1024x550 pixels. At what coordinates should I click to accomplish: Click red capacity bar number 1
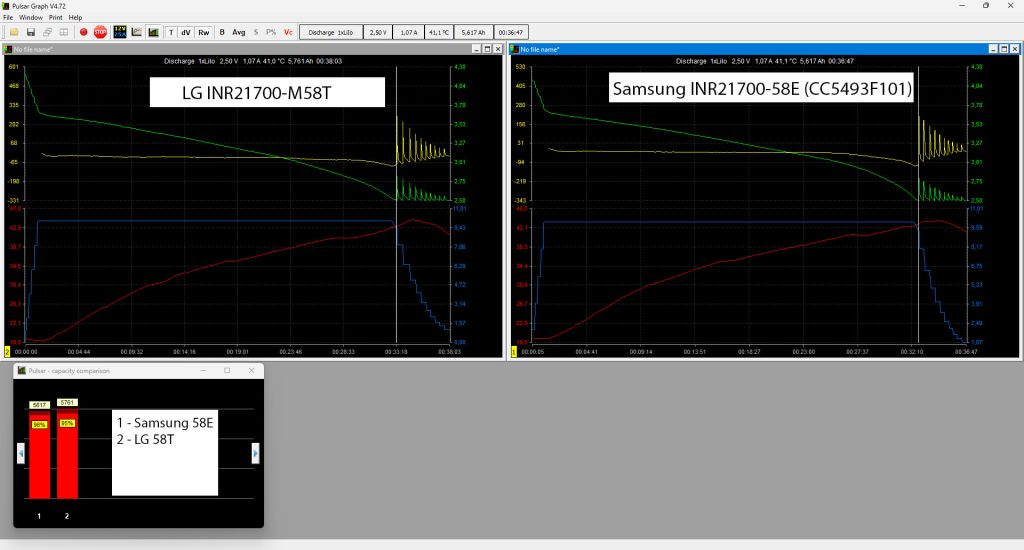click(x=39, y=455)
